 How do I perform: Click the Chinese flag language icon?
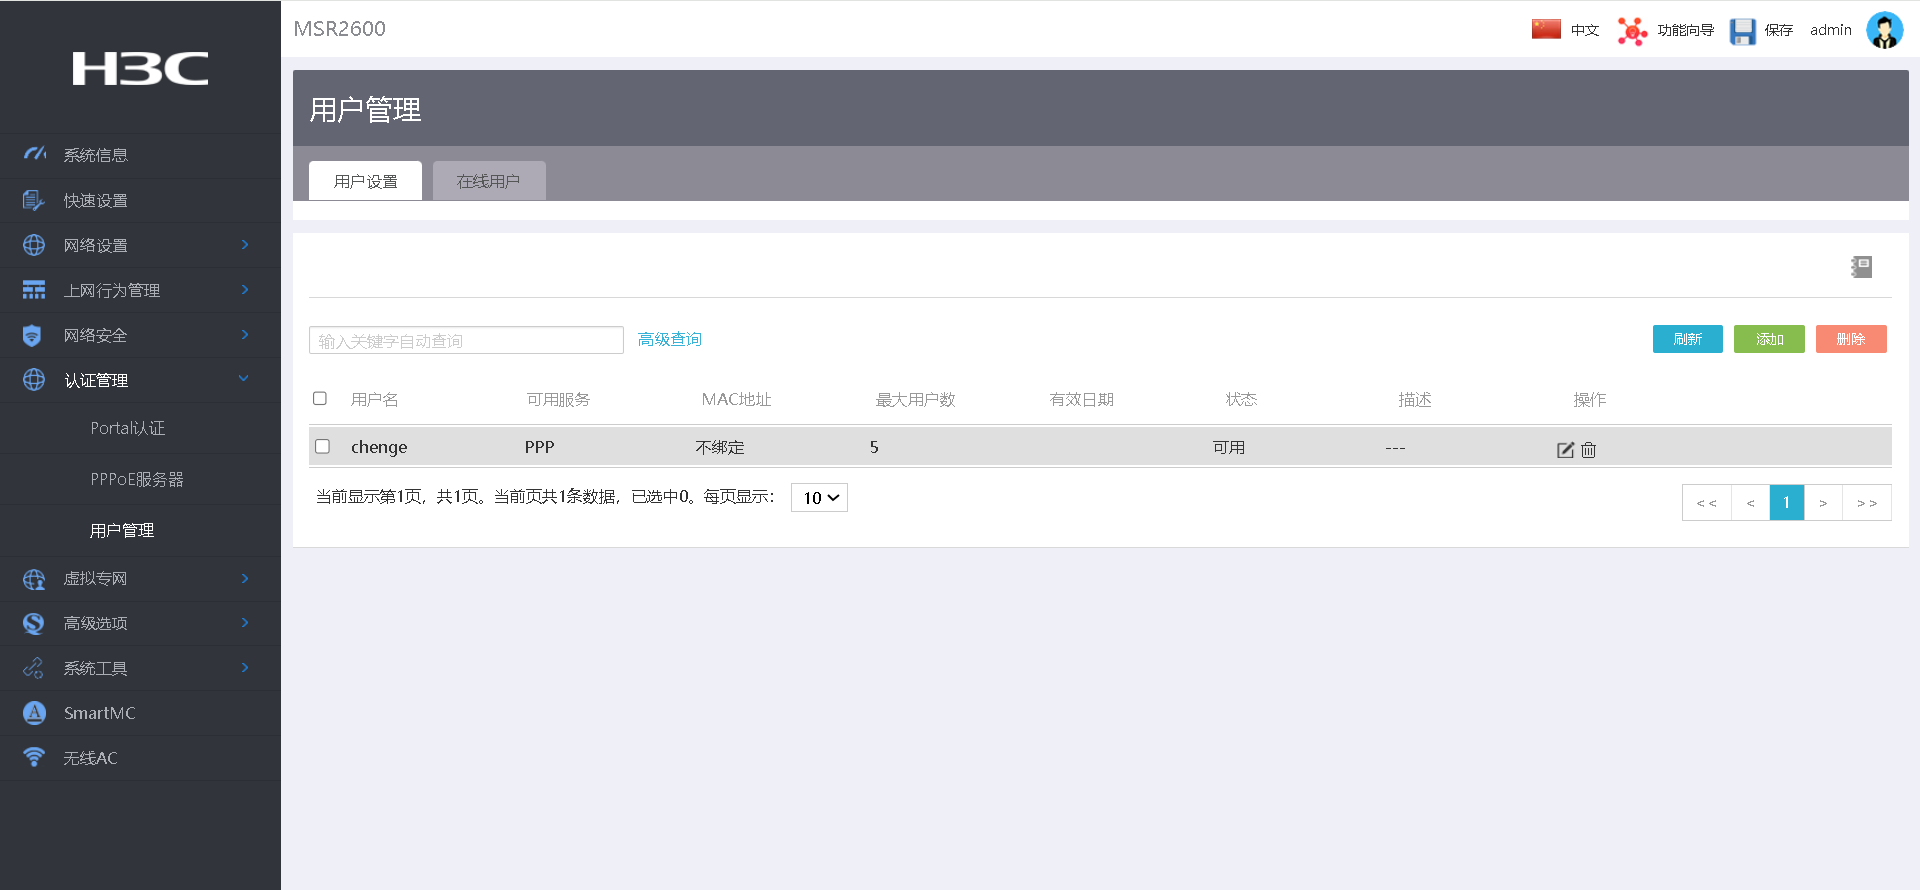pos(1546,29)
